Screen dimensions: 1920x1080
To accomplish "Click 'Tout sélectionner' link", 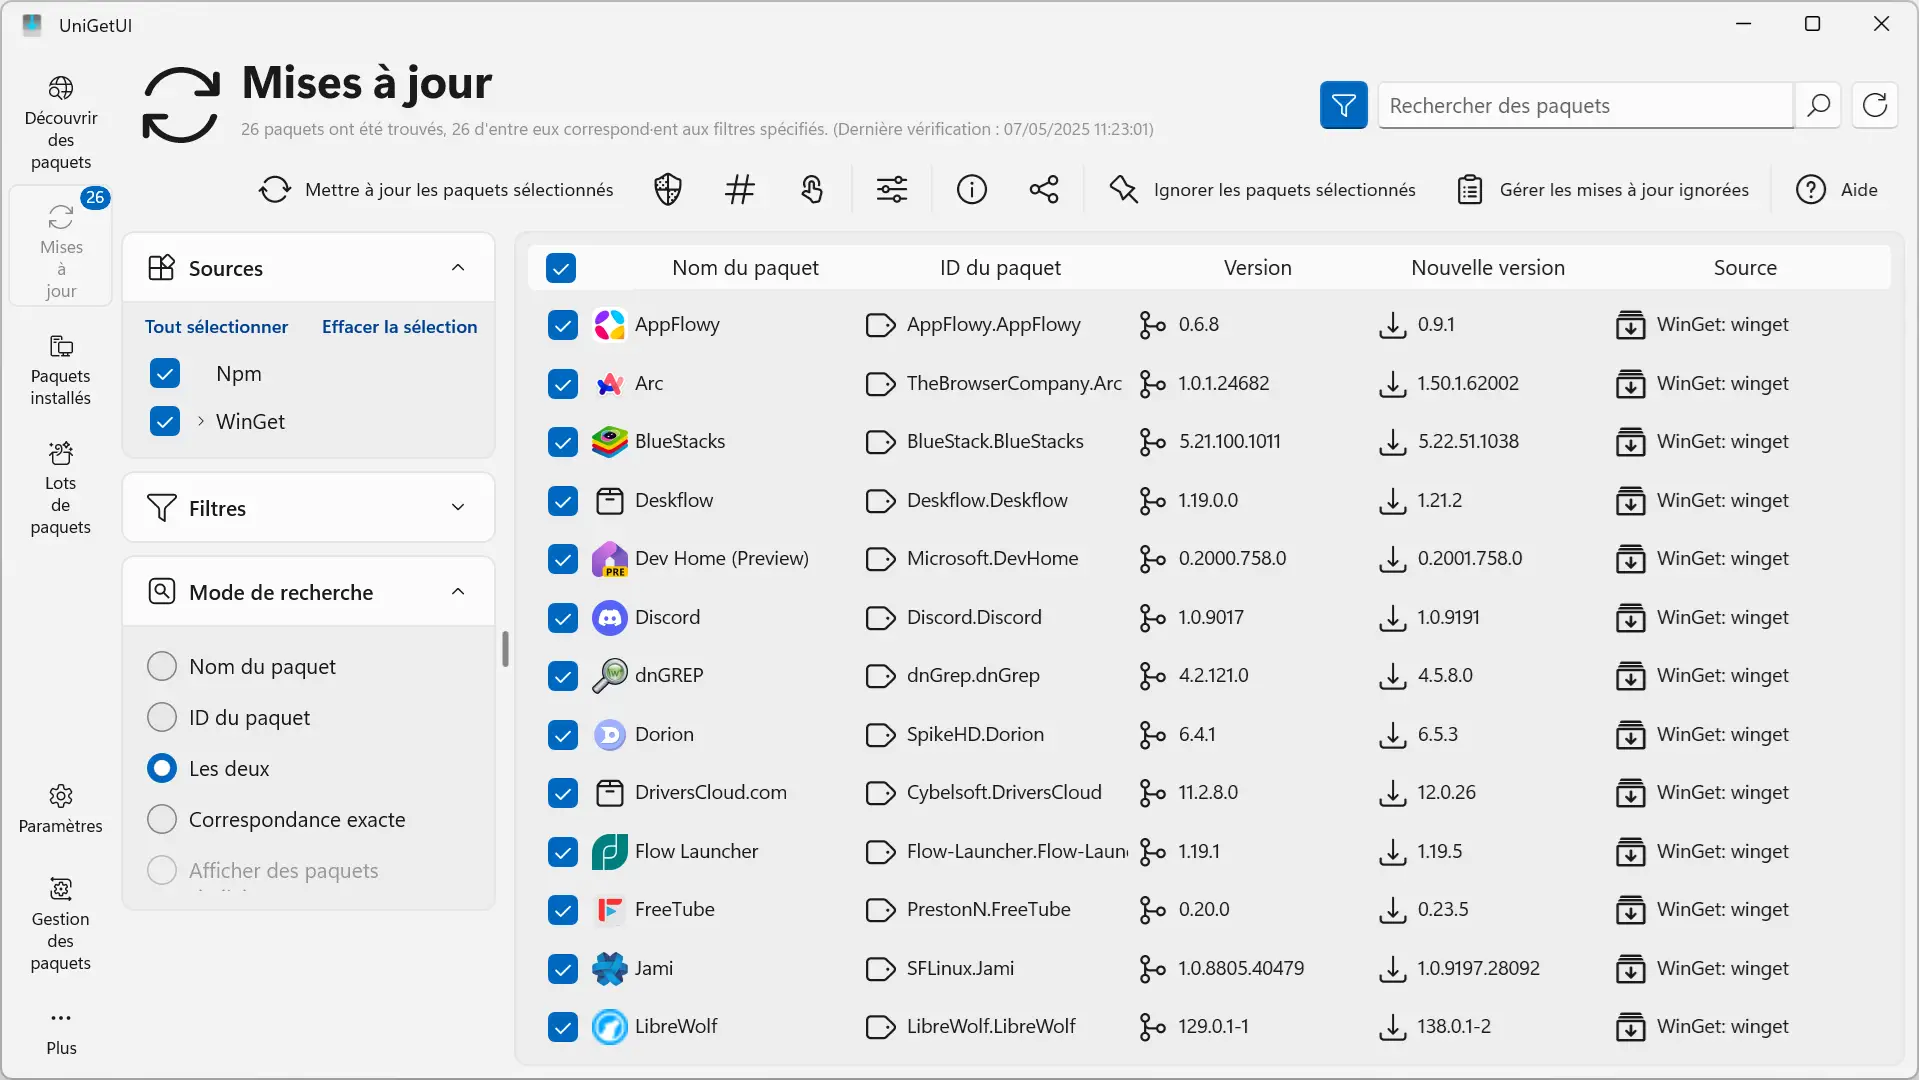I will click(216, 327).
